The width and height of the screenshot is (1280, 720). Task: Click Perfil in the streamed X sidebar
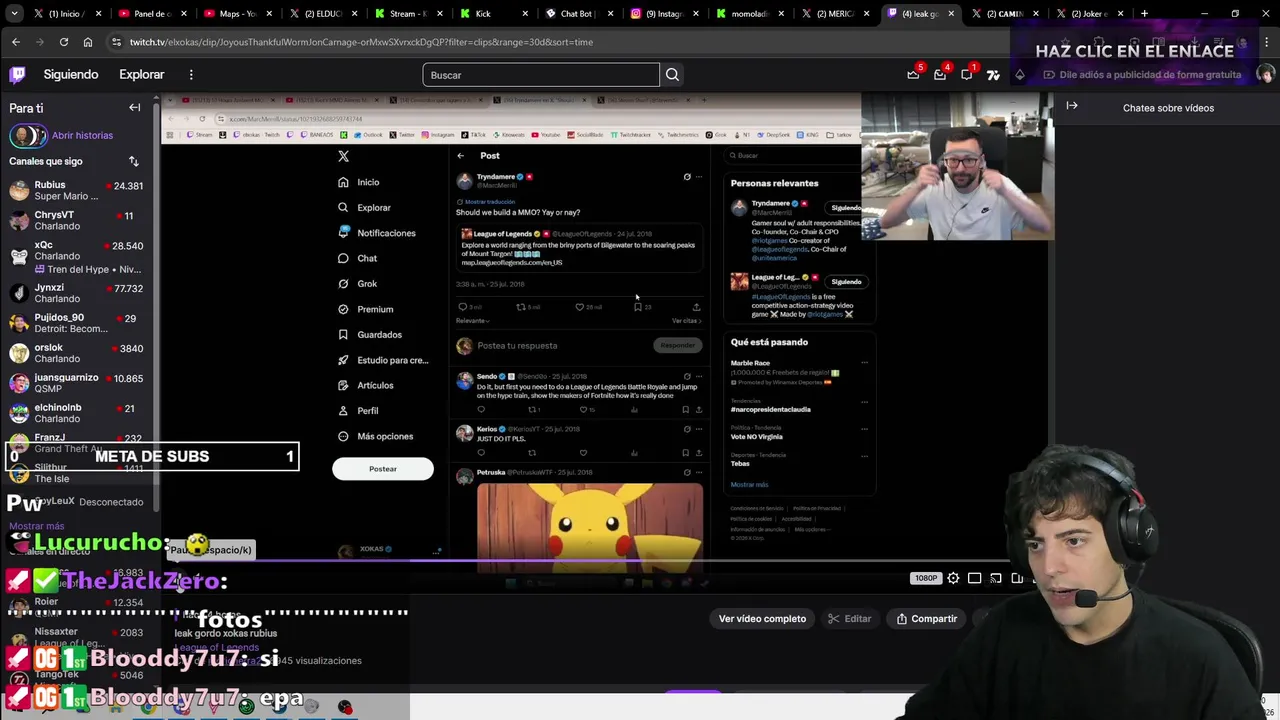[x=358, y=411]
